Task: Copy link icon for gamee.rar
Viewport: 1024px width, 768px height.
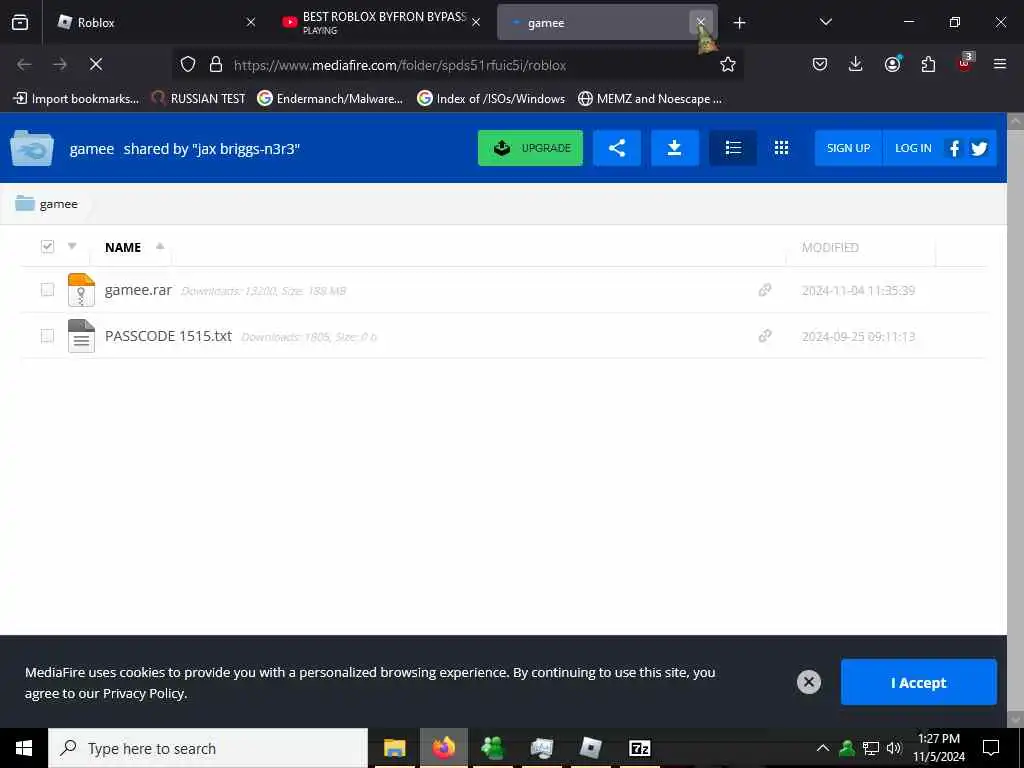Action: point(765,289)
